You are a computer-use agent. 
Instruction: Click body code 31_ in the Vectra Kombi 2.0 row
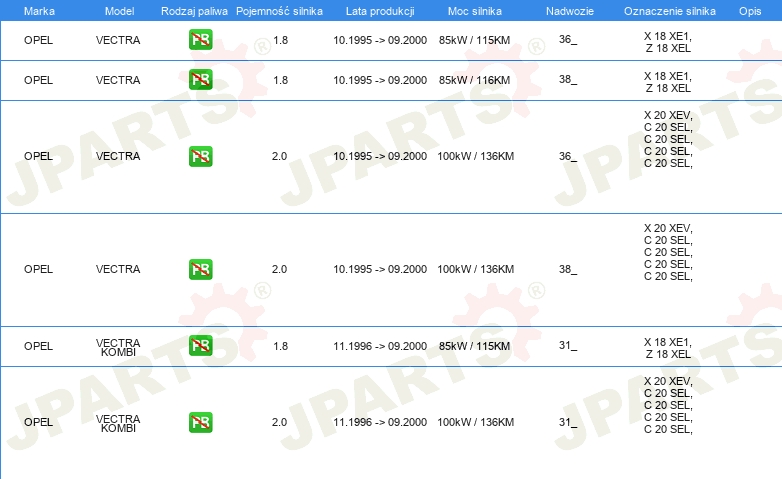pyautogui.click(x=568, y=422)
